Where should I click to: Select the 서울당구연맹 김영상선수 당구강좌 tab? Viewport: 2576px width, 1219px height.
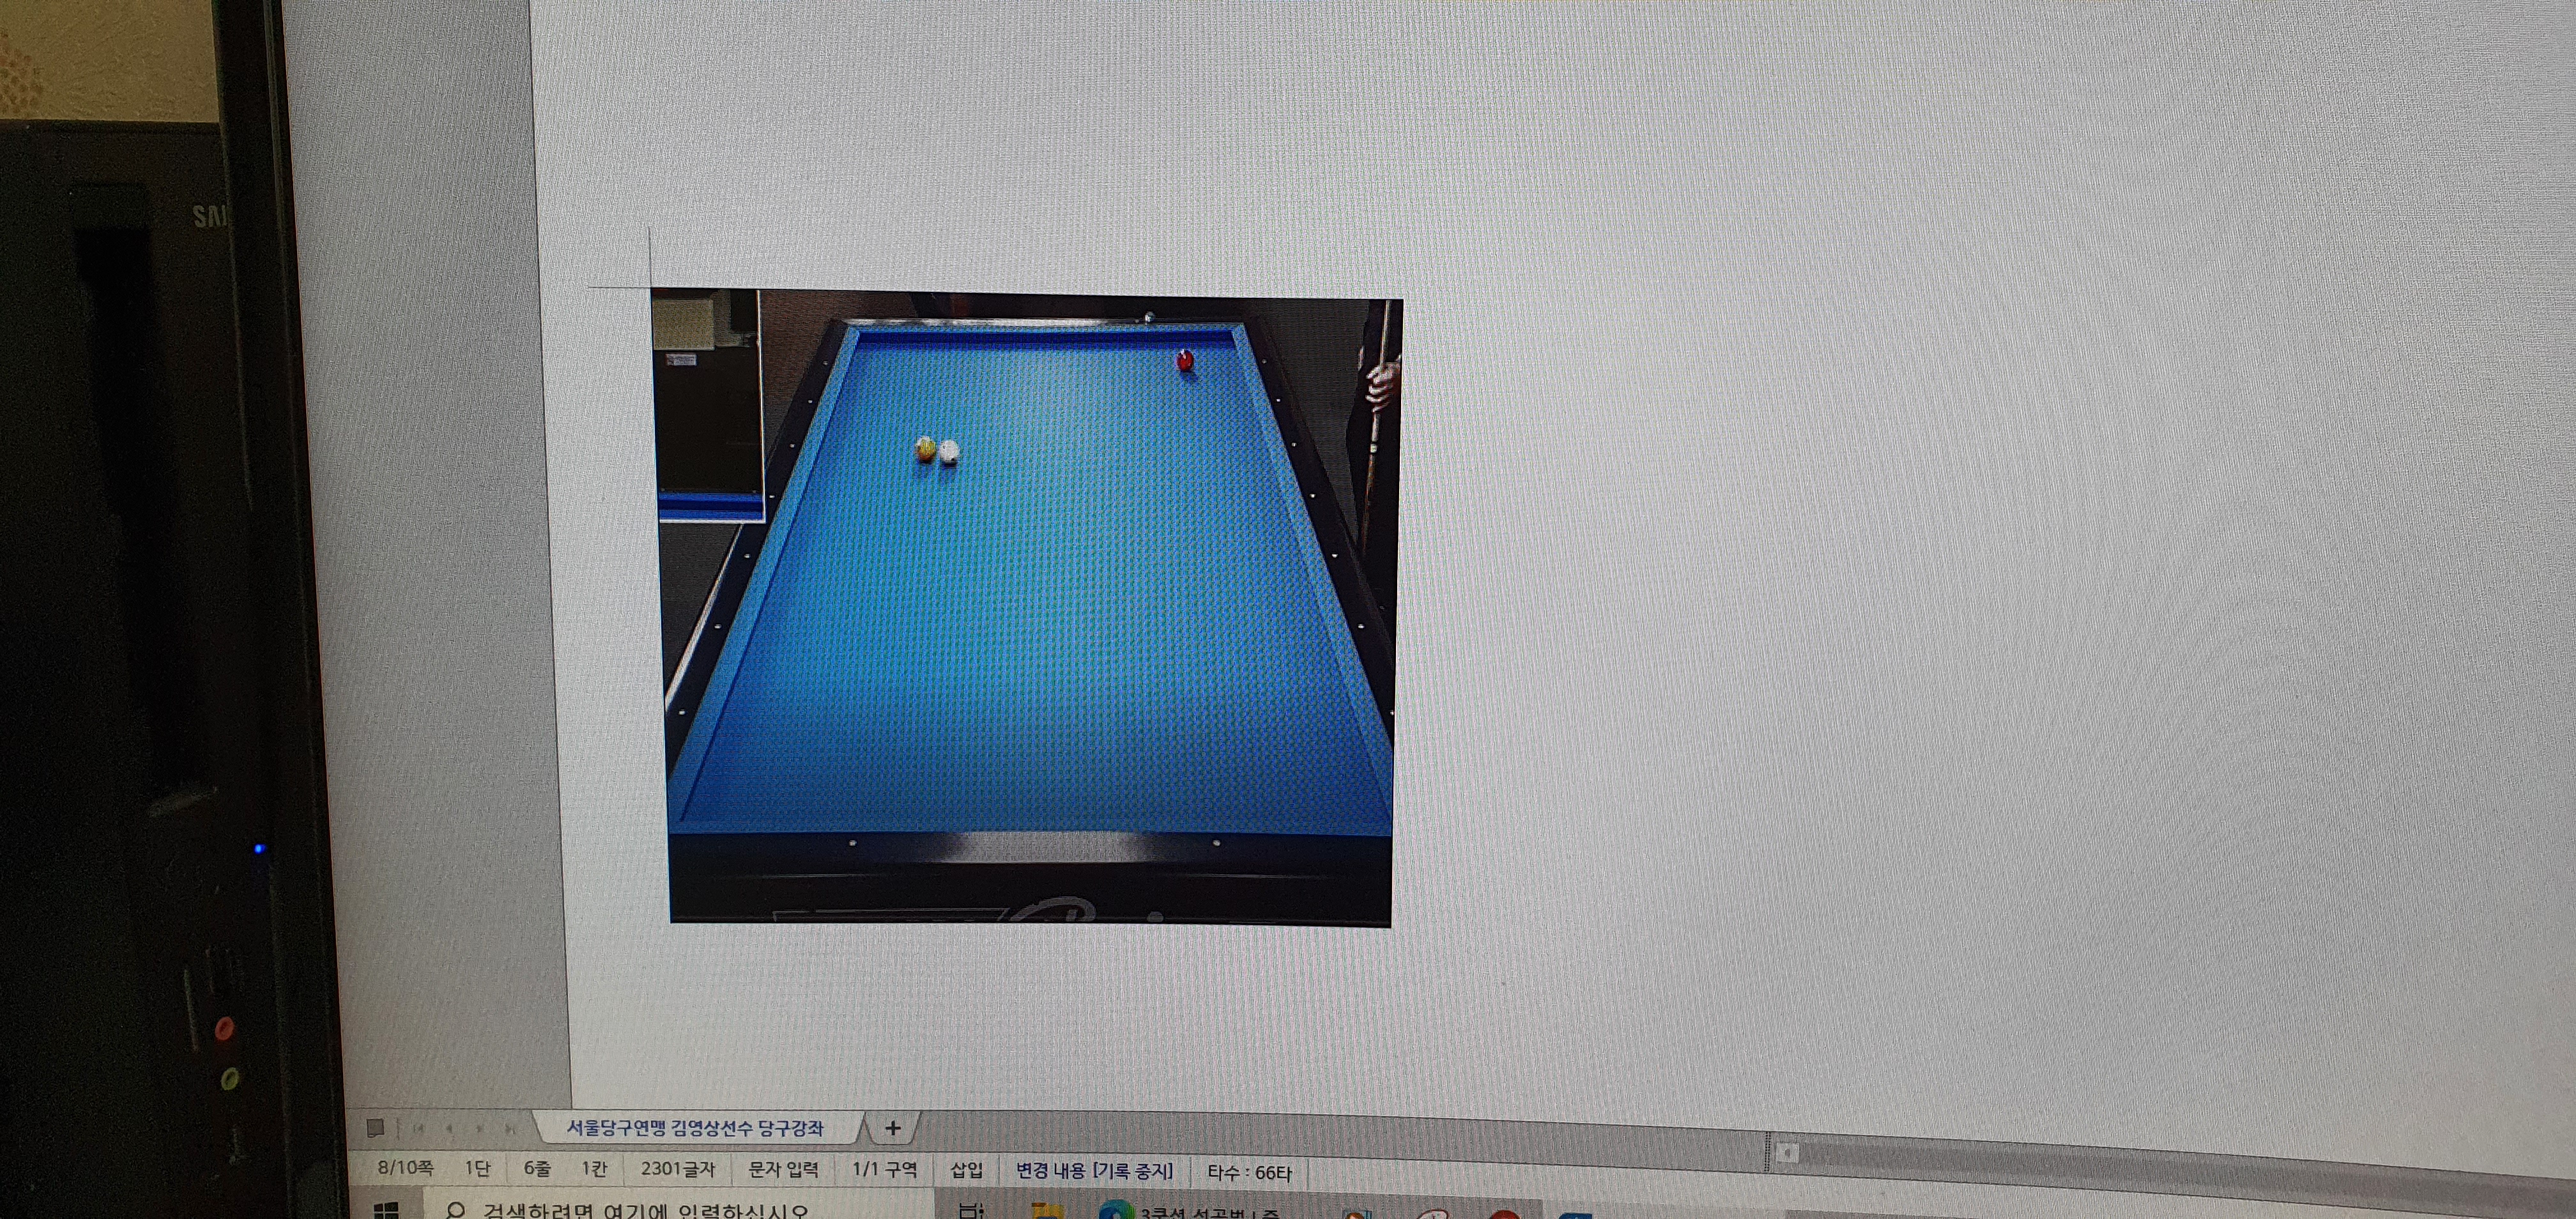tap(695, 1128)
